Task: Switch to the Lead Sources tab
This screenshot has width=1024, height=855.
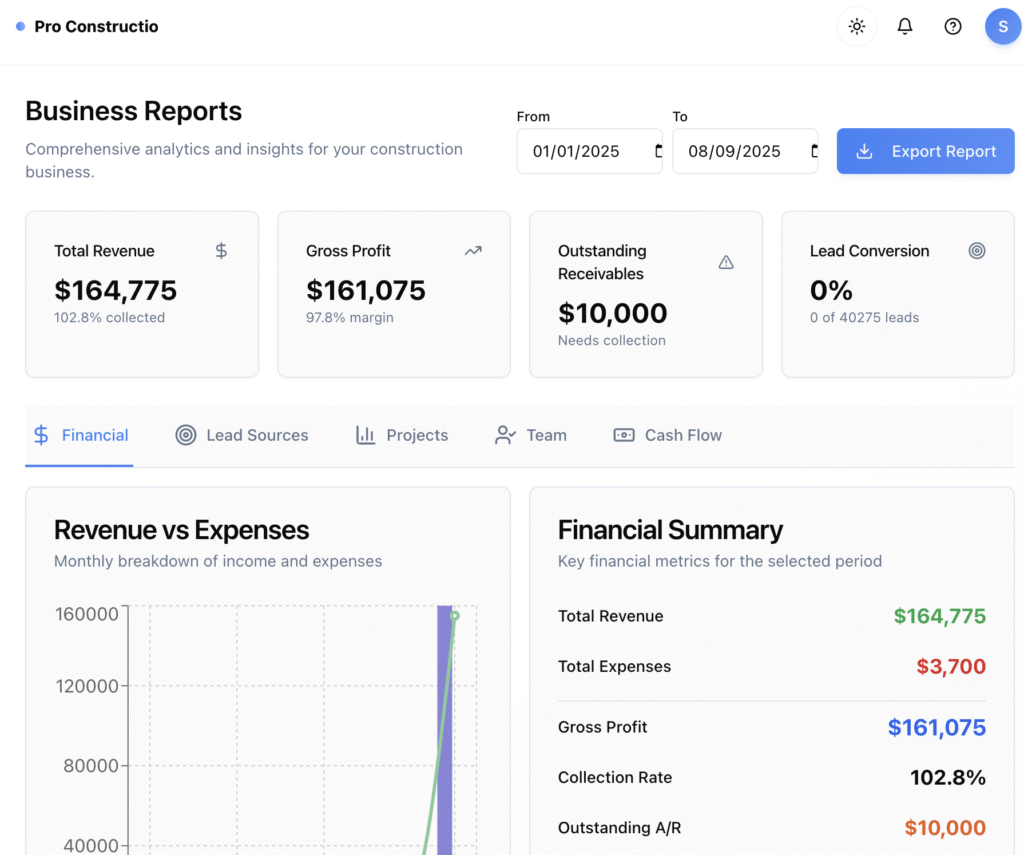Action: 242,435
